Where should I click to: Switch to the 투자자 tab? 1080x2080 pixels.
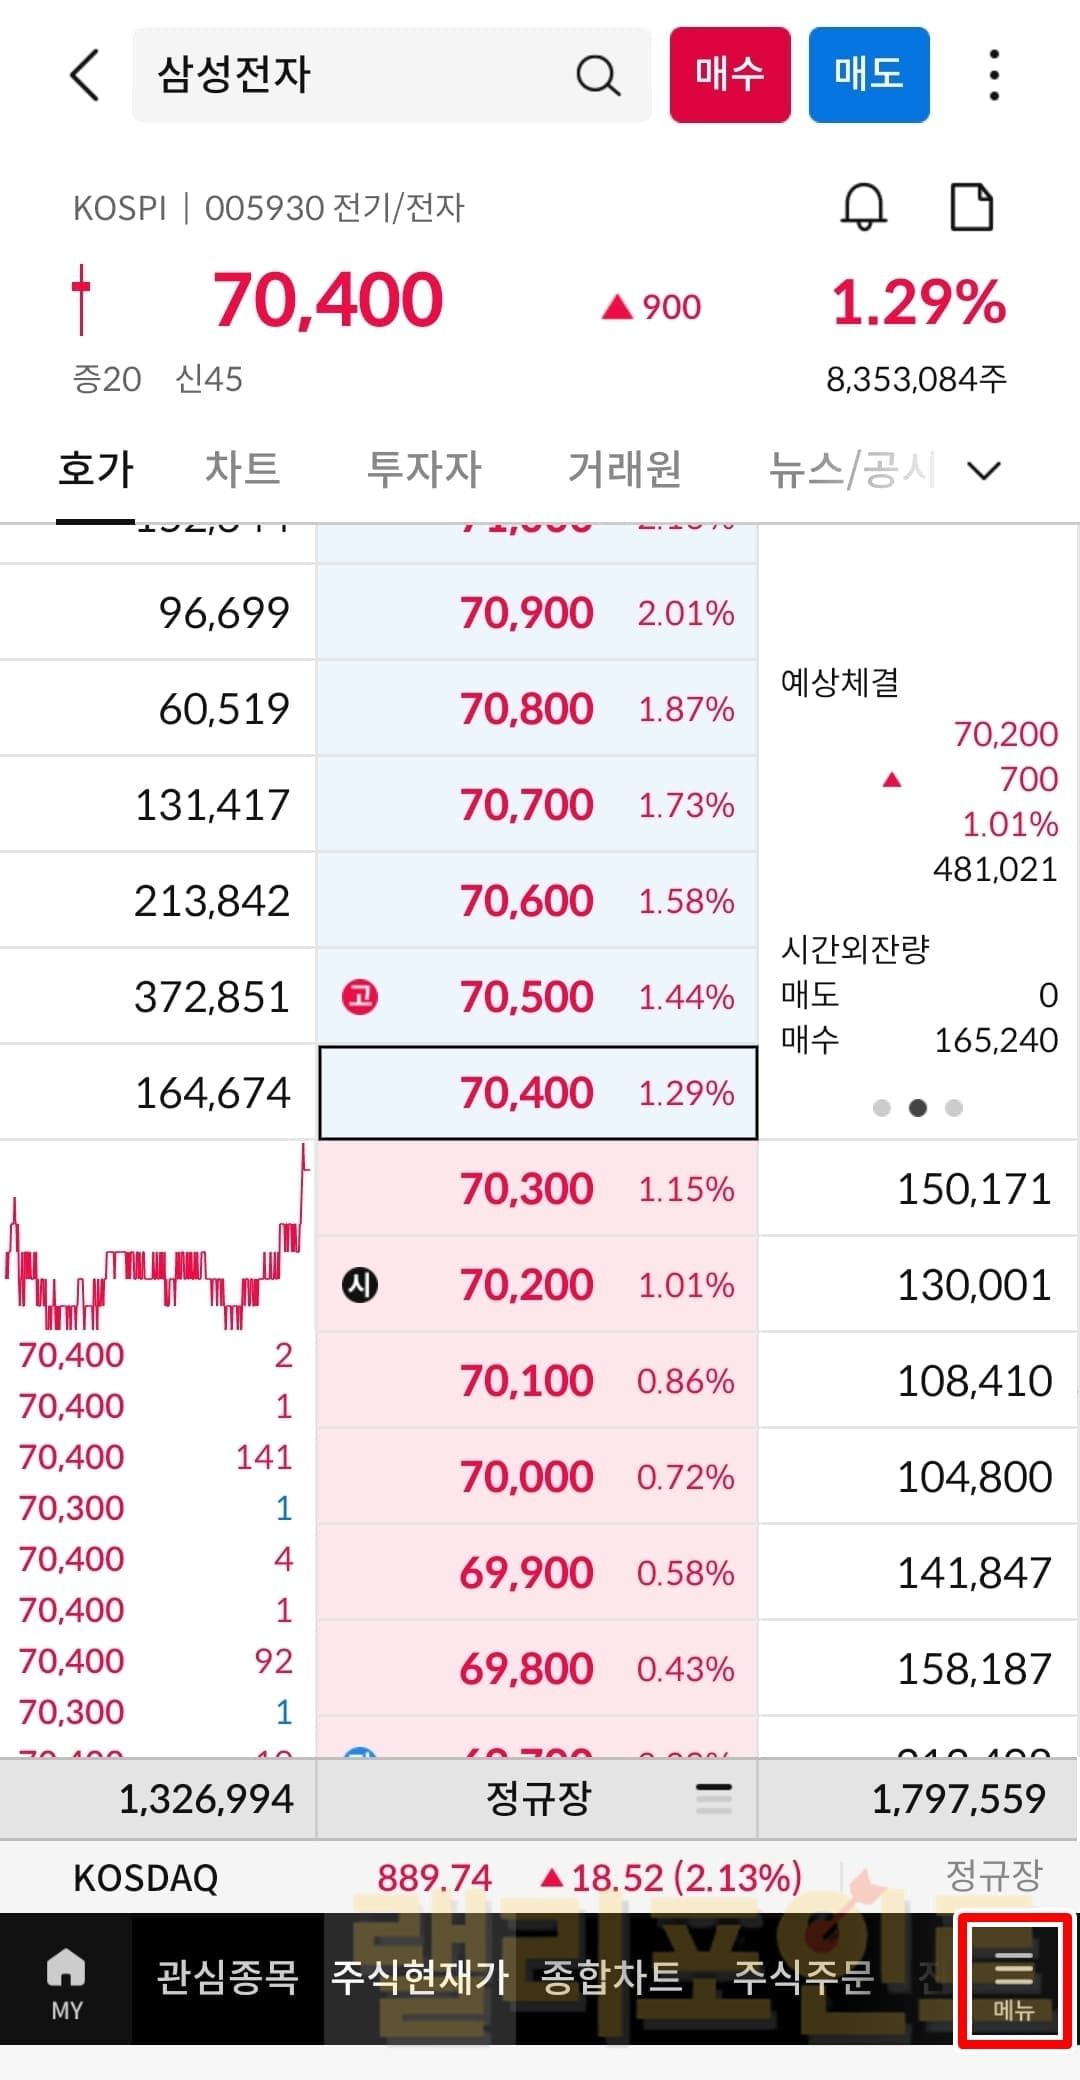(x=424, y=469)
